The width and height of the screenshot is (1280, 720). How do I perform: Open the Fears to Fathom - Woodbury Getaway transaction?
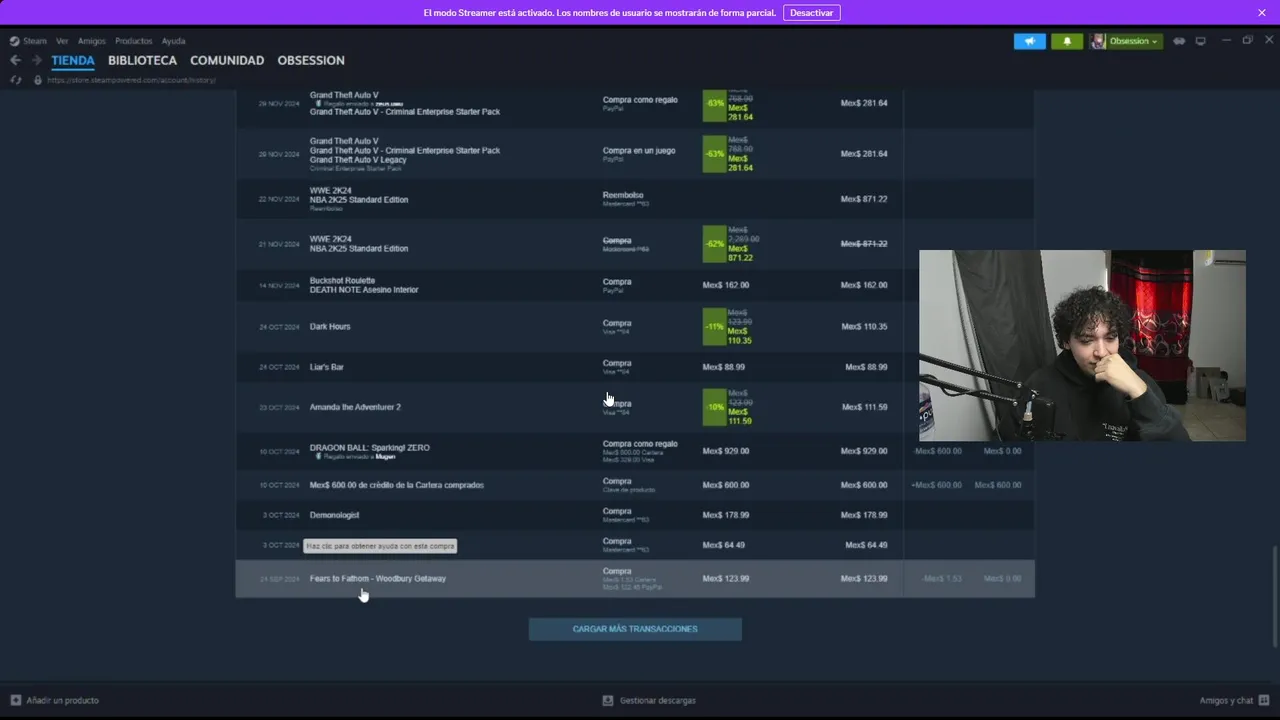(635, 579)
